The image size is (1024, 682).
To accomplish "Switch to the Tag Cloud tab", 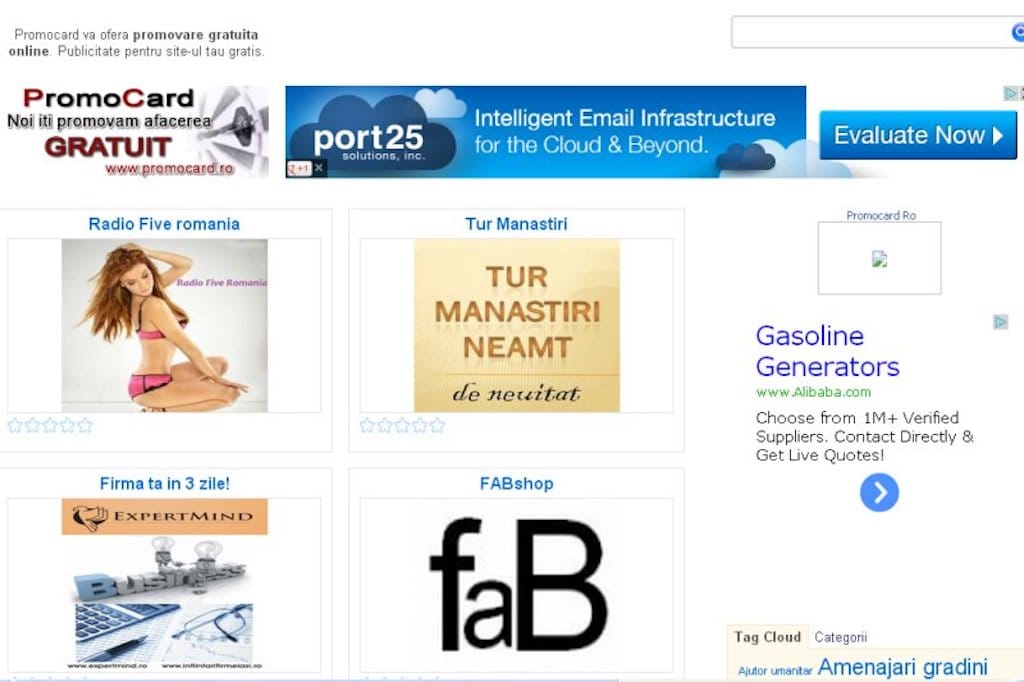I will [767, 637].
